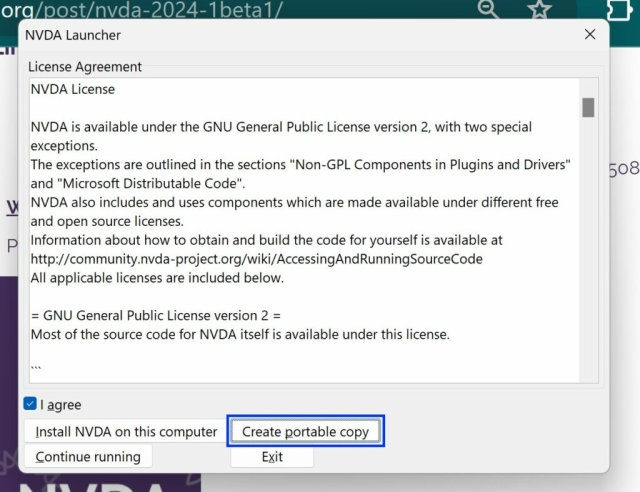640x492 pixels.
Task: Uncheck the I agree checkbox
Action: [30, 404]
